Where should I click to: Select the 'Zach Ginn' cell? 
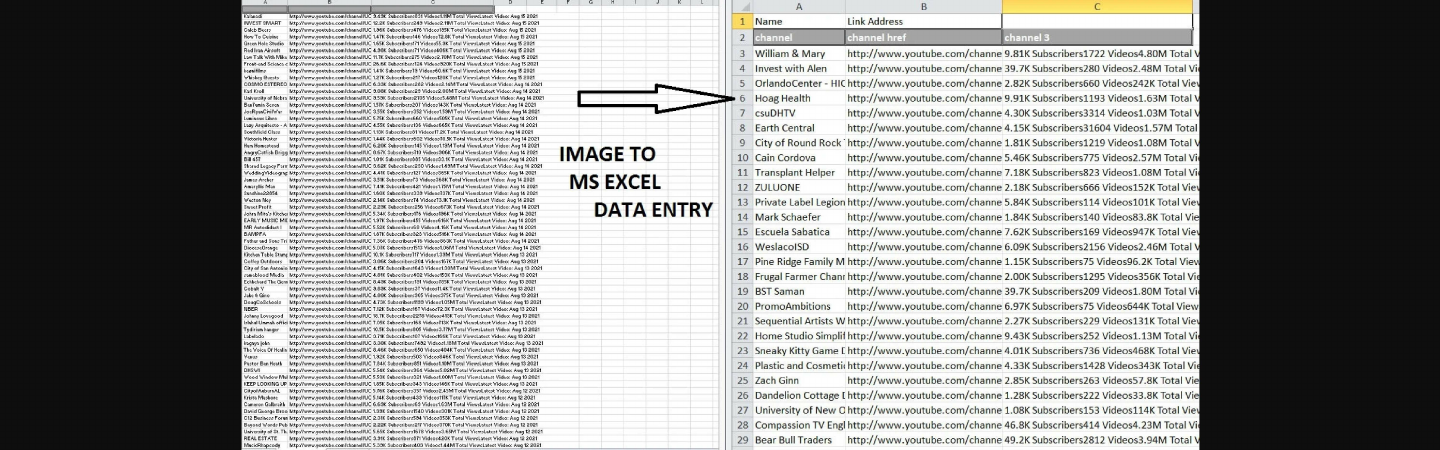[x=798, y=380]
